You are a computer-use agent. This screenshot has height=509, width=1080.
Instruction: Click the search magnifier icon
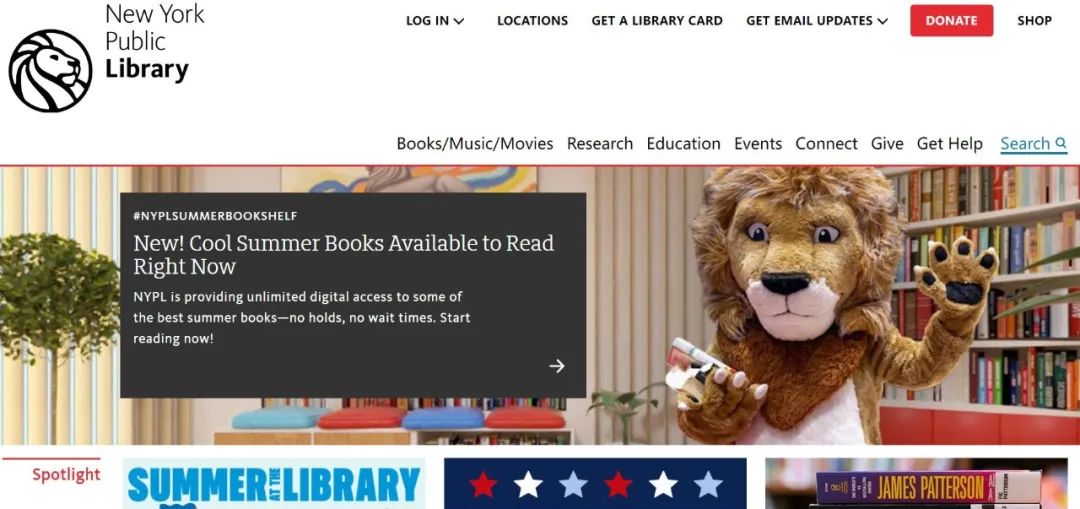tap(1061, 143)
